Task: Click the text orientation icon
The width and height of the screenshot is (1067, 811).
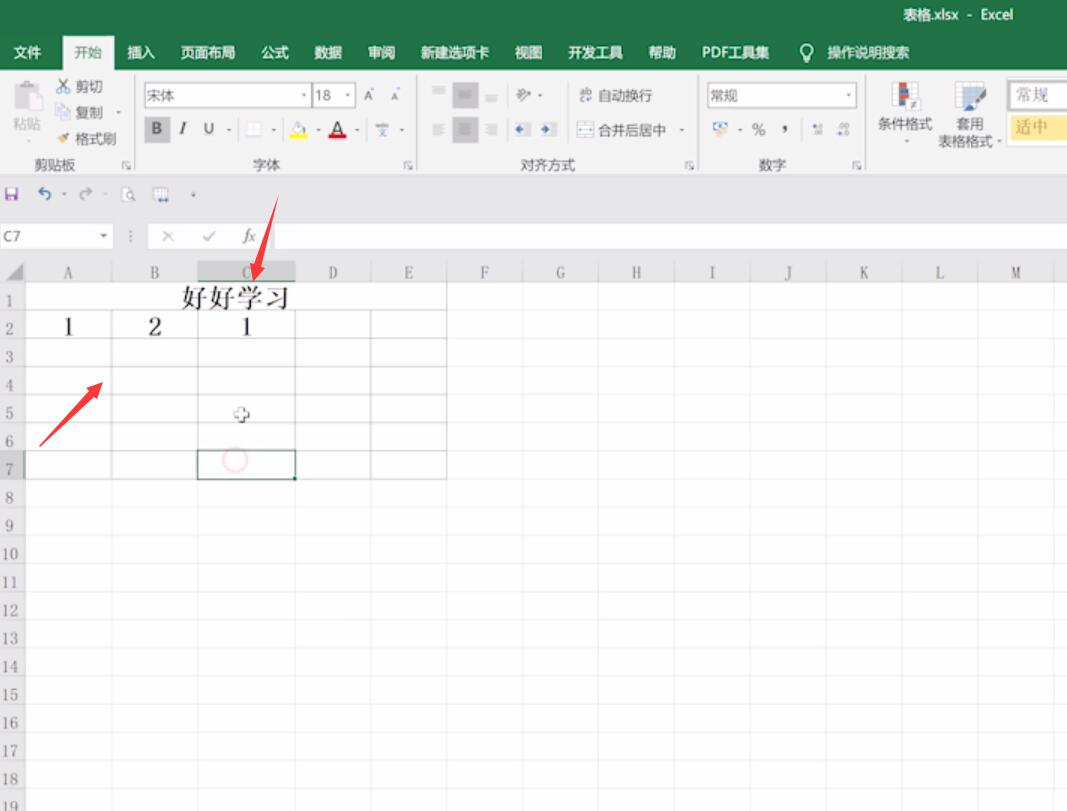Action: tap(523, 95)
